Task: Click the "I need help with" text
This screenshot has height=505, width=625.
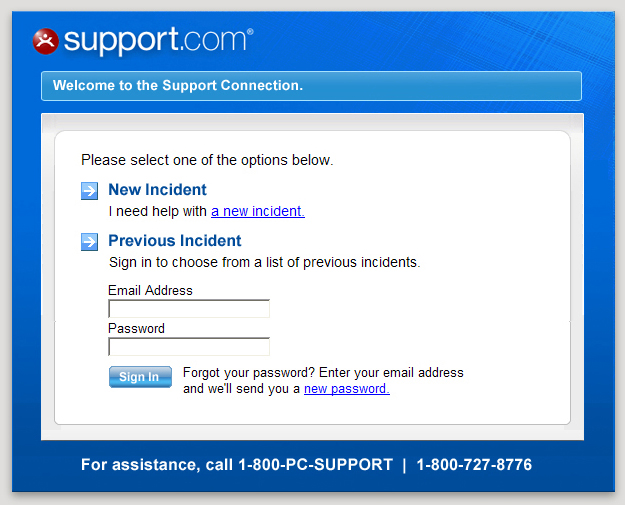Action: 158,211
